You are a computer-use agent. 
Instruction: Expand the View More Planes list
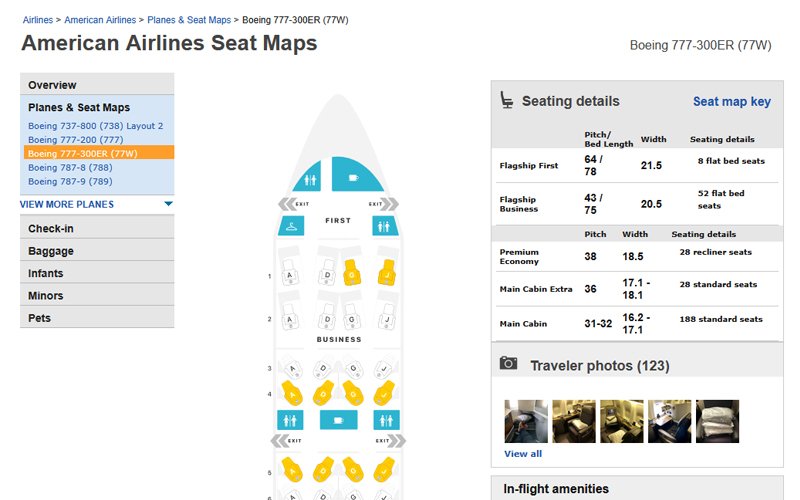(x=96, y=204)
